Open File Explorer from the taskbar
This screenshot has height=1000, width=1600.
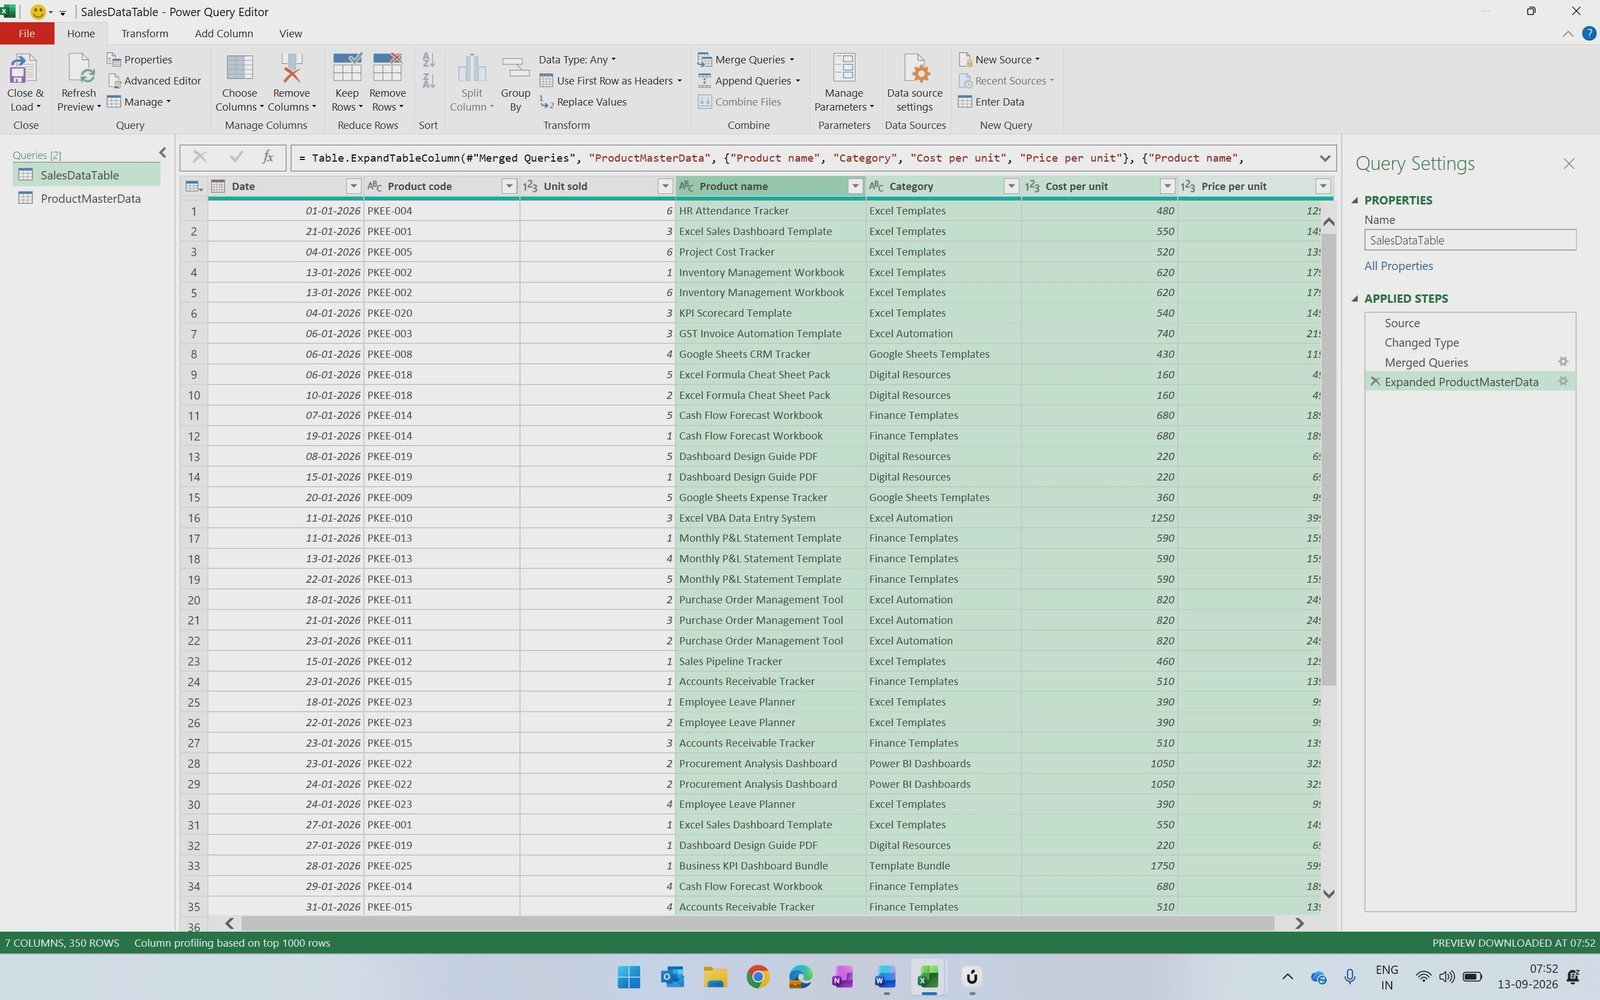(x=715, y=977)
